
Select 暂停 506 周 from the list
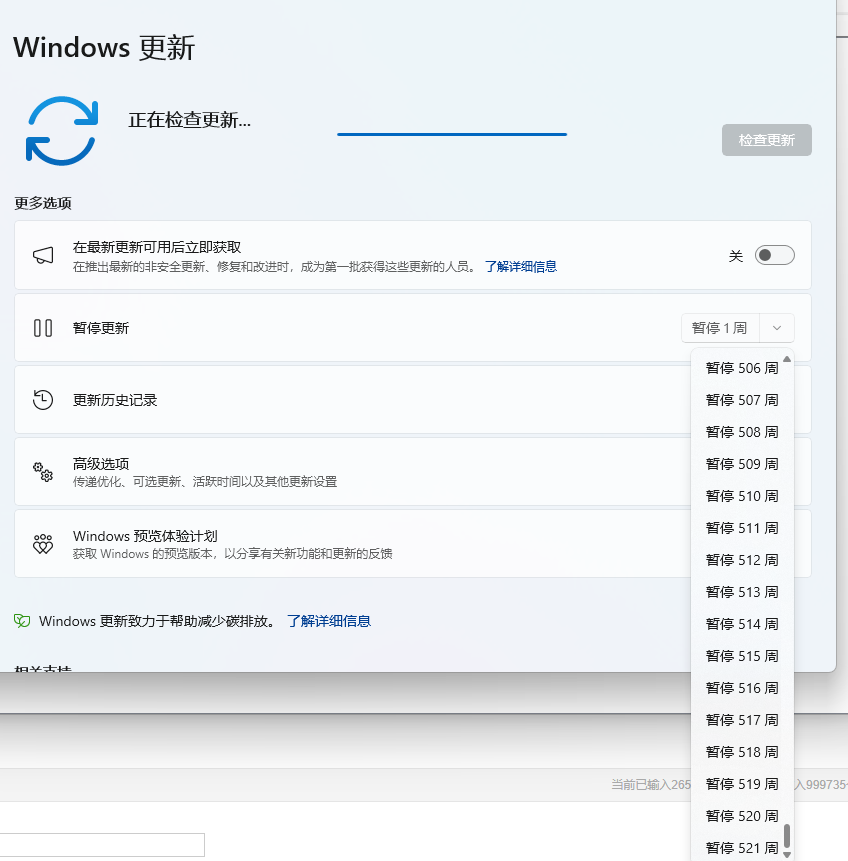(741, 368)
